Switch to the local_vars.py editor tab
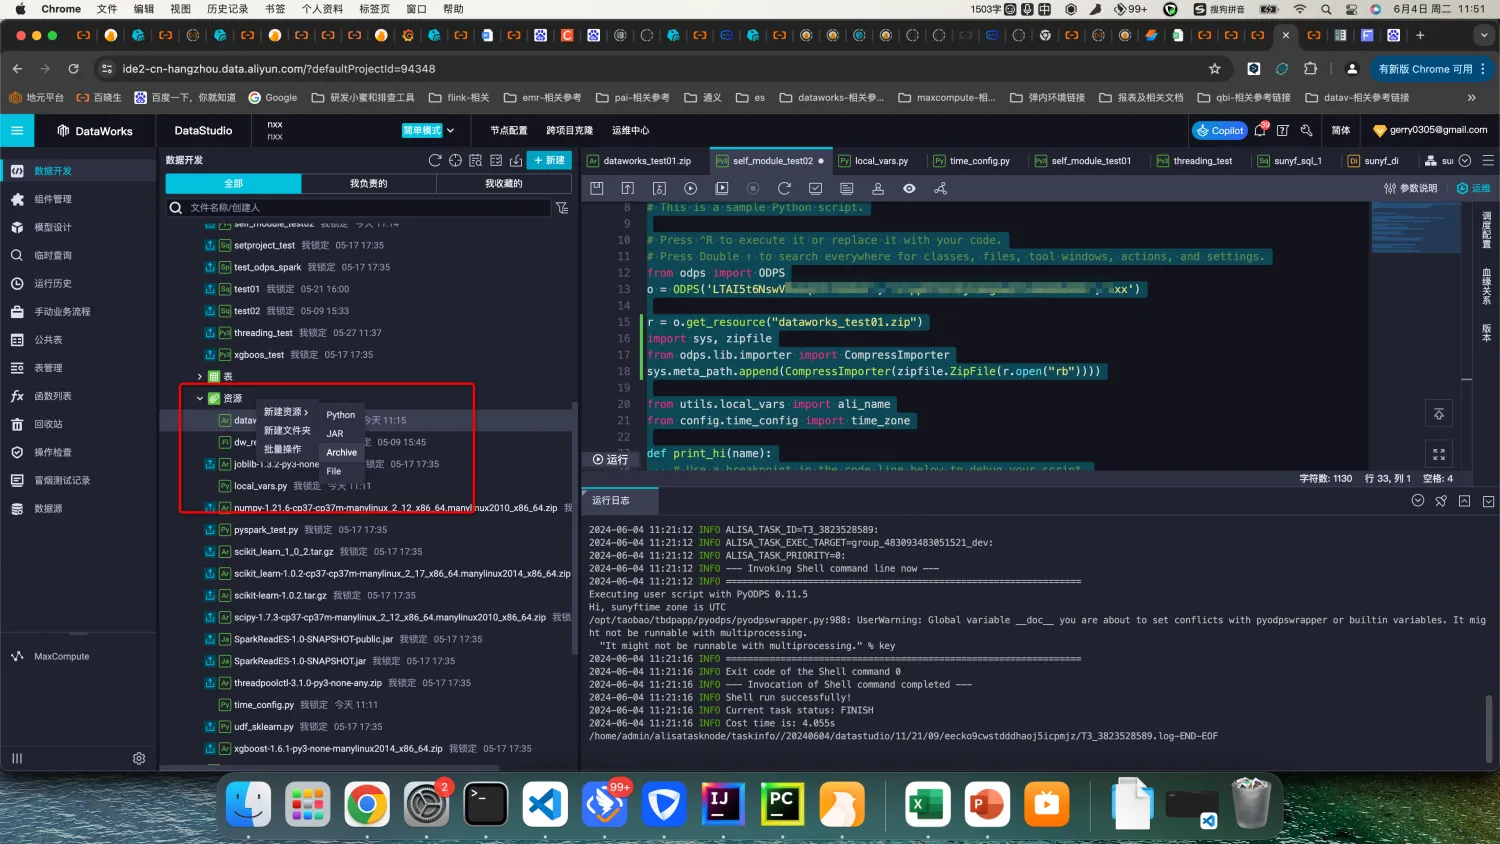The width and height of the screenshot is (1500, 844). 880,161
